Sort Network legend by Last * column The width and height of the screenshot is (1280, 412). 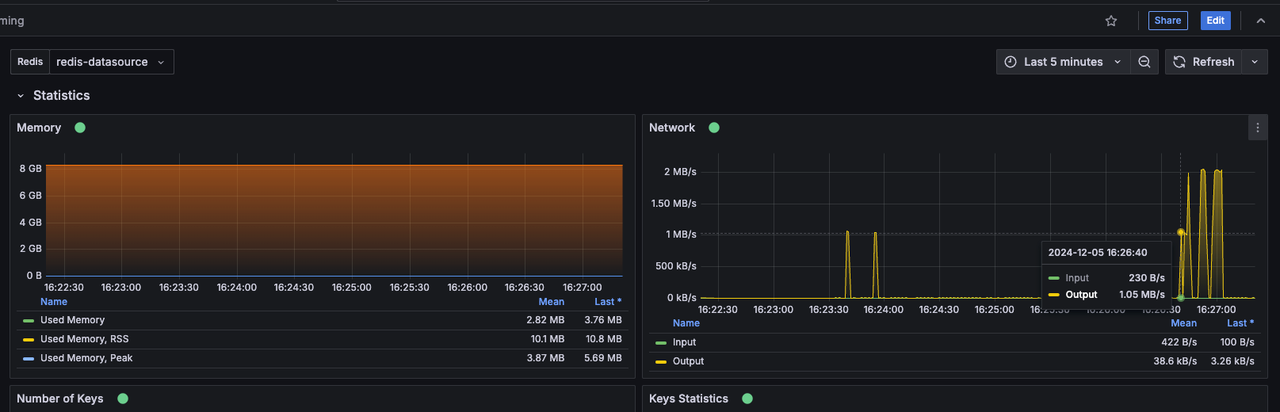1240,323
